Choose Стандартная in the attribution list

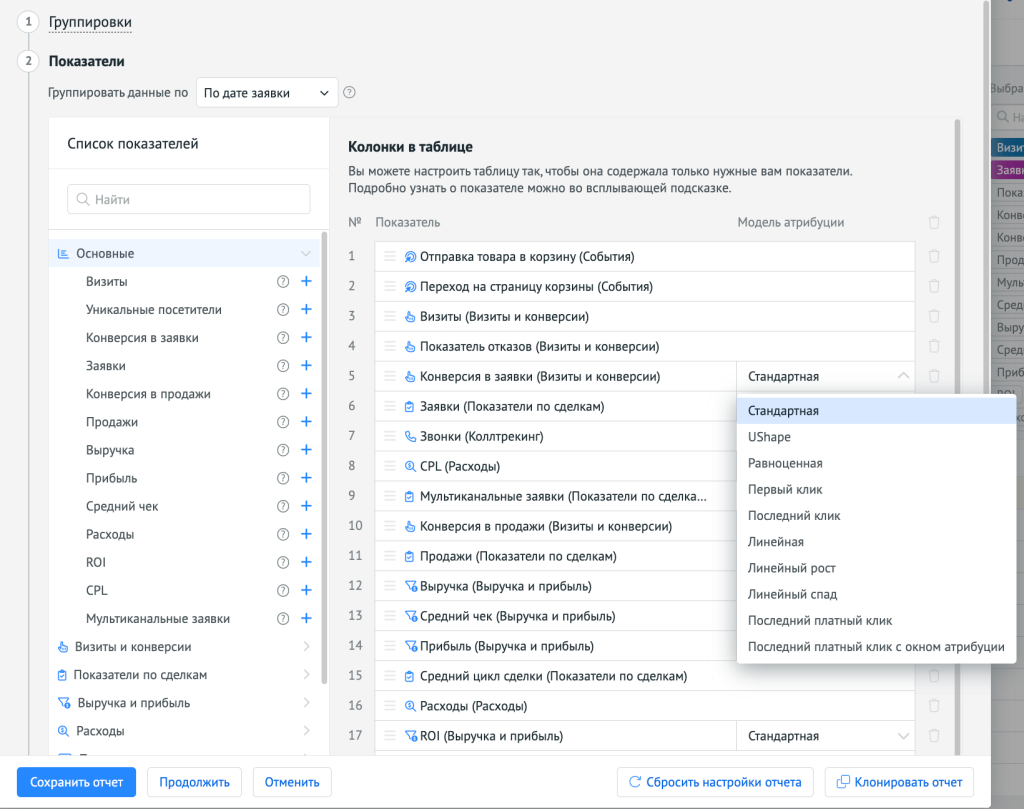[876, 411]
